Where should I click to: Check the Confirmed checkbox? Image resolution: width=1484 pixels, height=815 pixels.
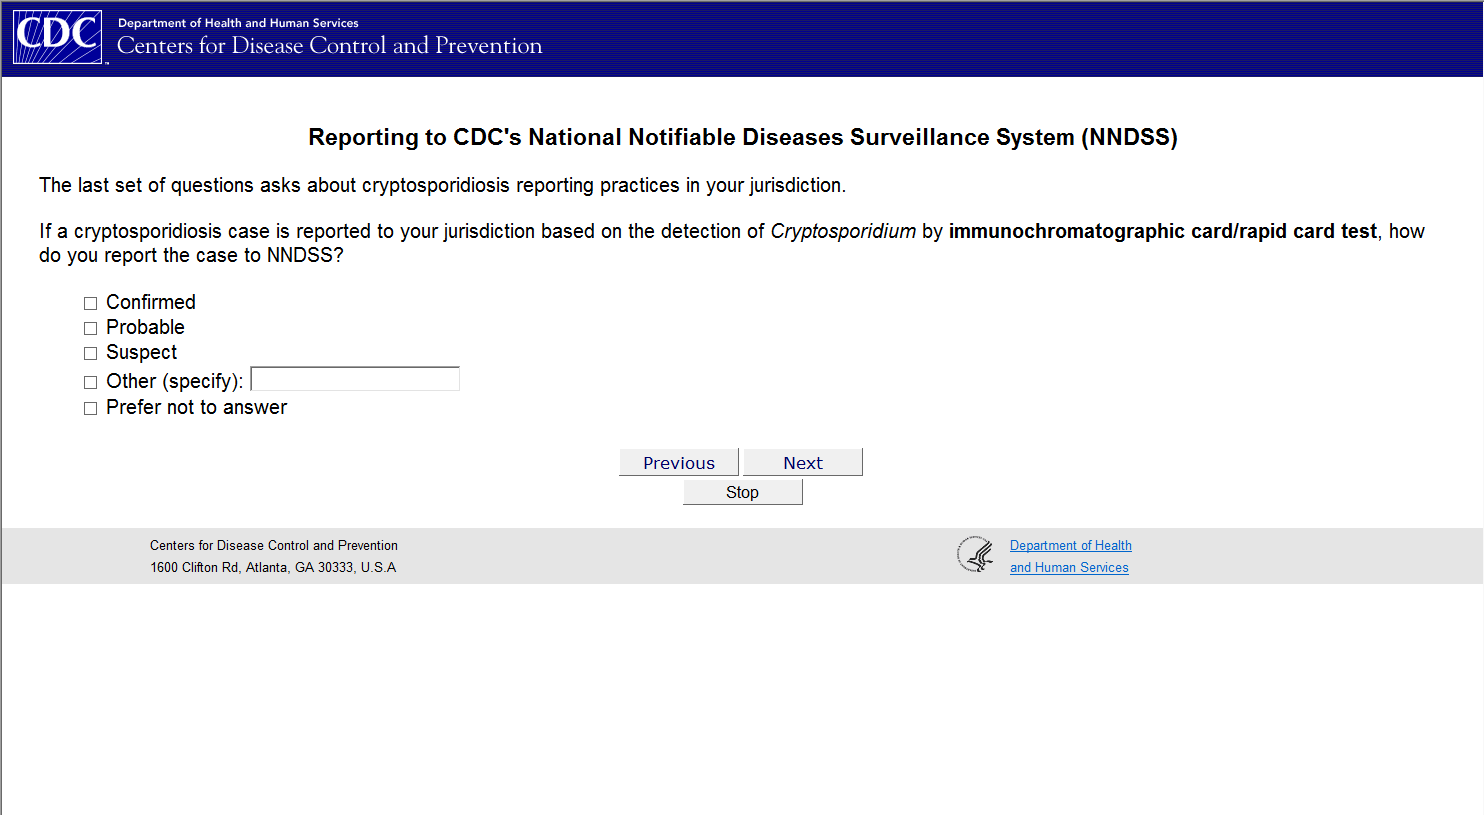pos(90,303)
